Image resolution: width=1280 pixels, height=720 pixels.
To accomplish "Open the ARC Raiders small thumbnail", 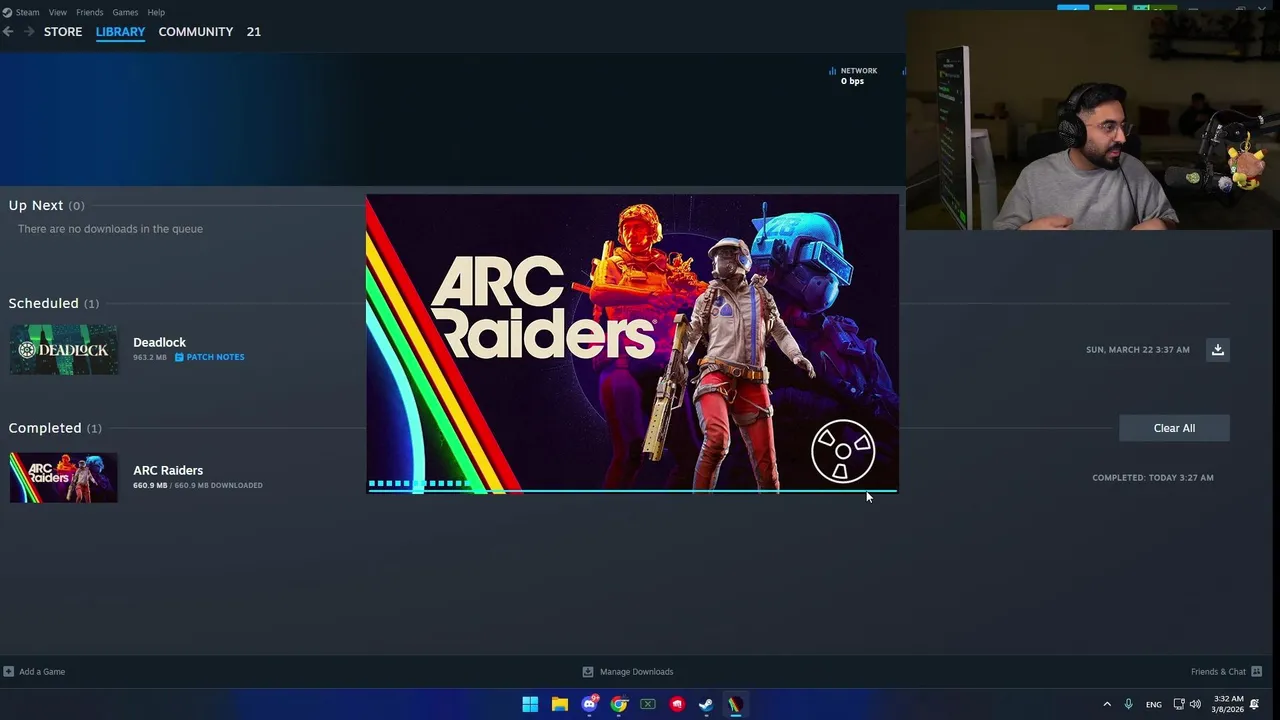I will tap(64, 478).
